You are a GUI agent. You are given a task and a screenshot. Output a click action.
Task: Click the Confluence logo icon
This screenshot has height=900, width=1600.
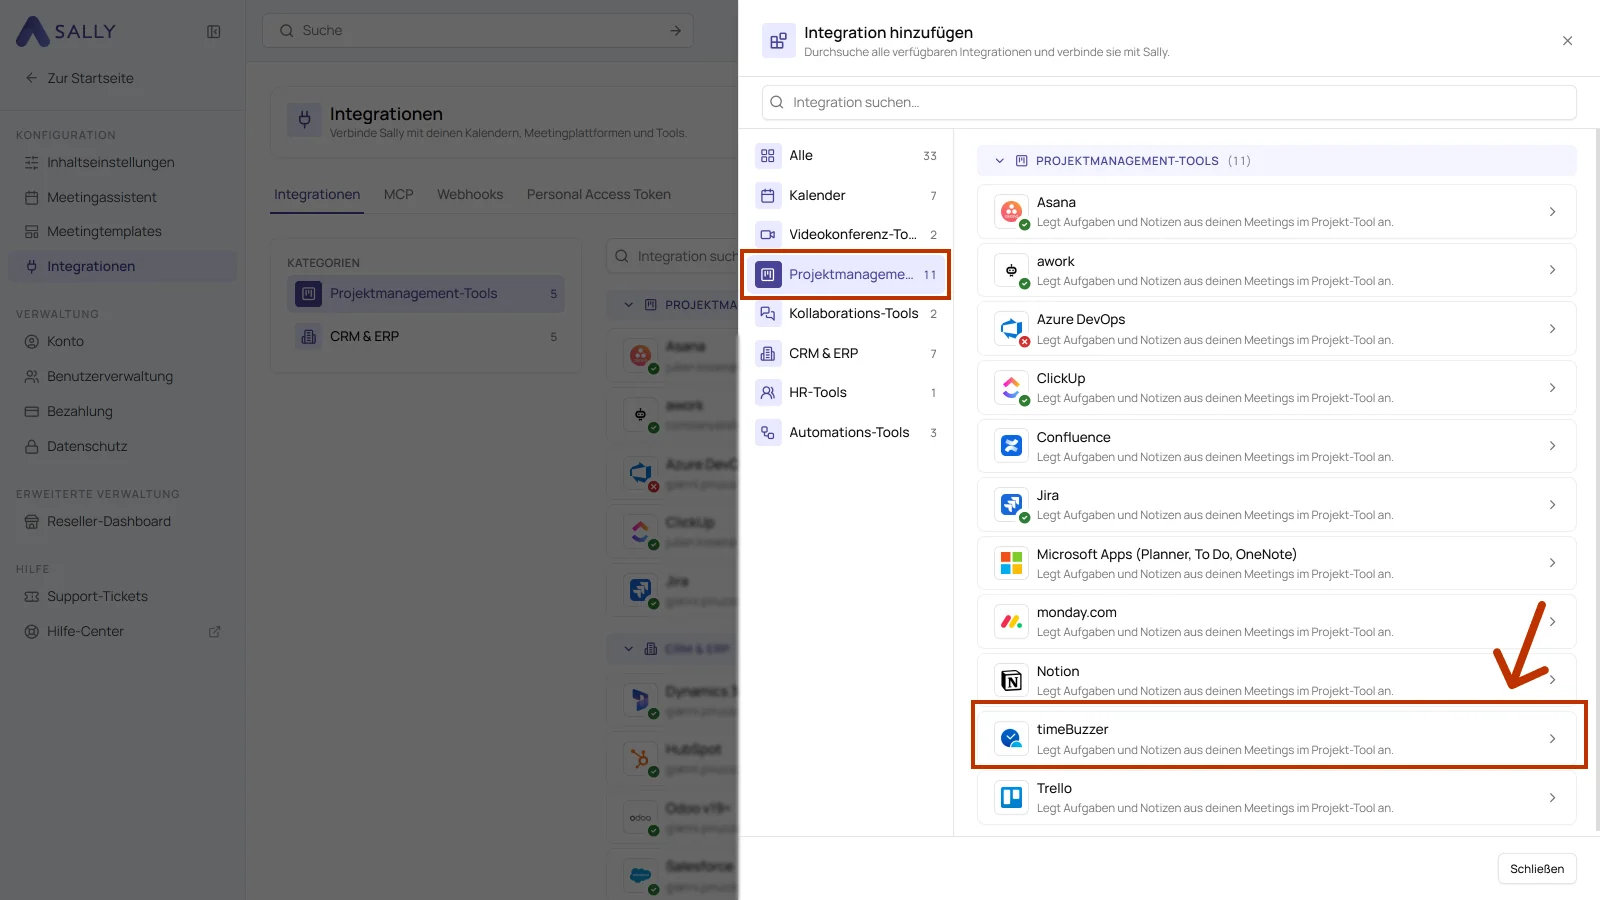[1011, 446]
